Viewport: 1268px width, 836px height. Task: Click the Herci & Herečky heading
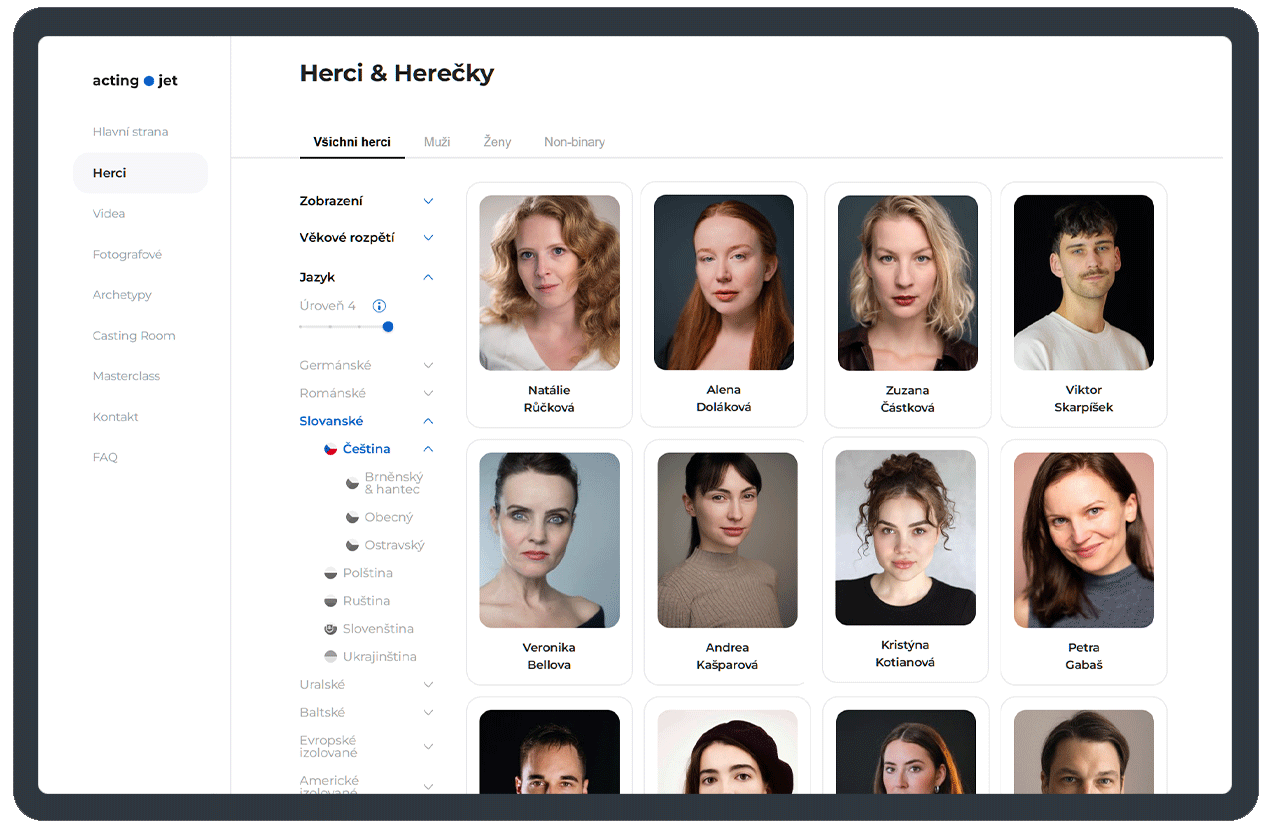coord(397,73)
